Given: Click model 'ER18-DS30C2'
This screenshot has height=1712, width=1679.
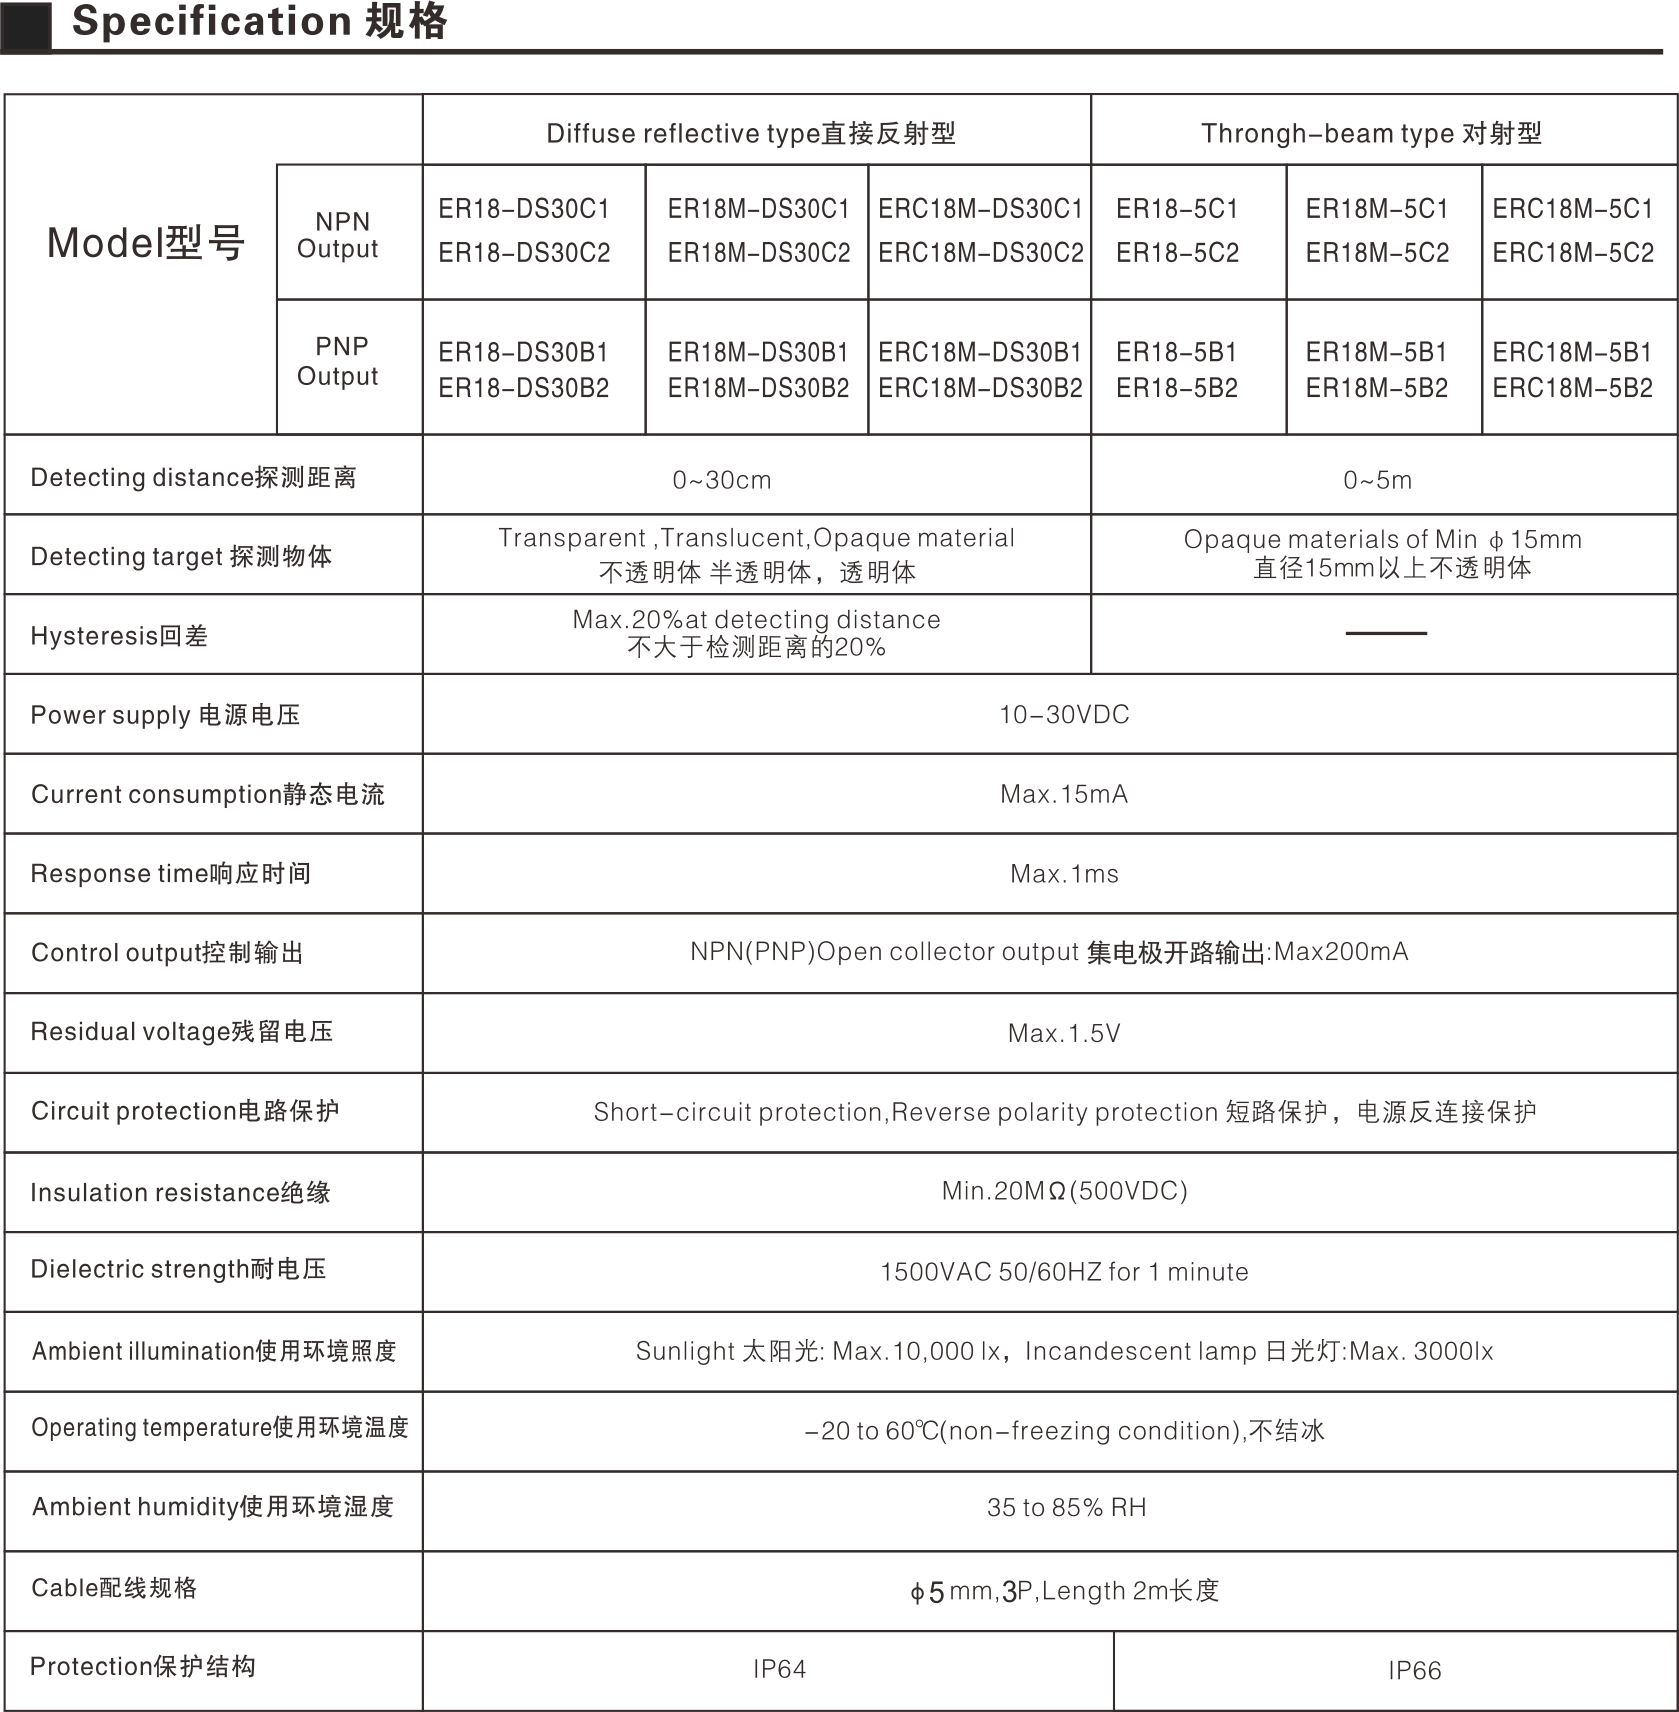Looking at the screenshot, I should 524,253.
